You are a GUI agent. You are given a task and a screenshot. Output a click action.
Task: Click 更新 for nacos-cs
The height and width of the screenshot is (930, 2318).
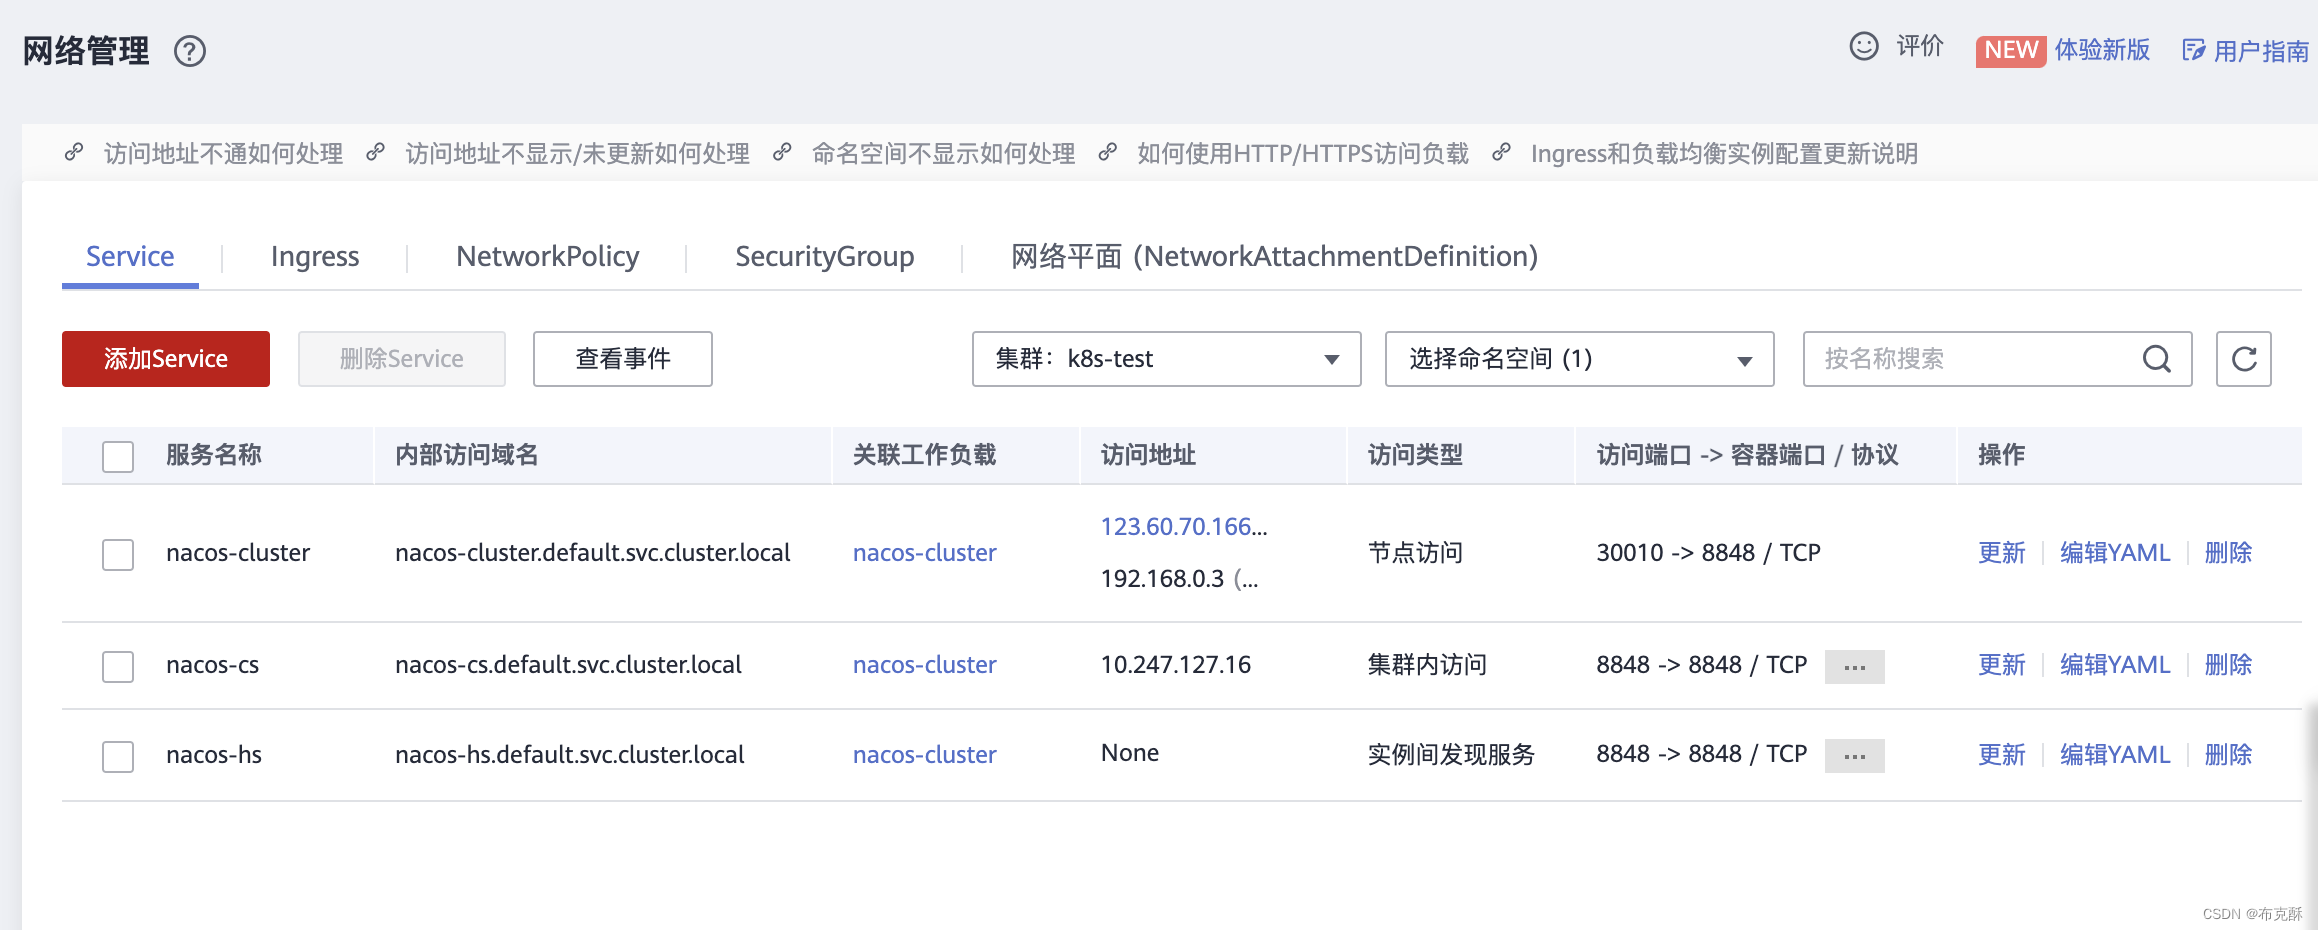[x=2002, y=665]
